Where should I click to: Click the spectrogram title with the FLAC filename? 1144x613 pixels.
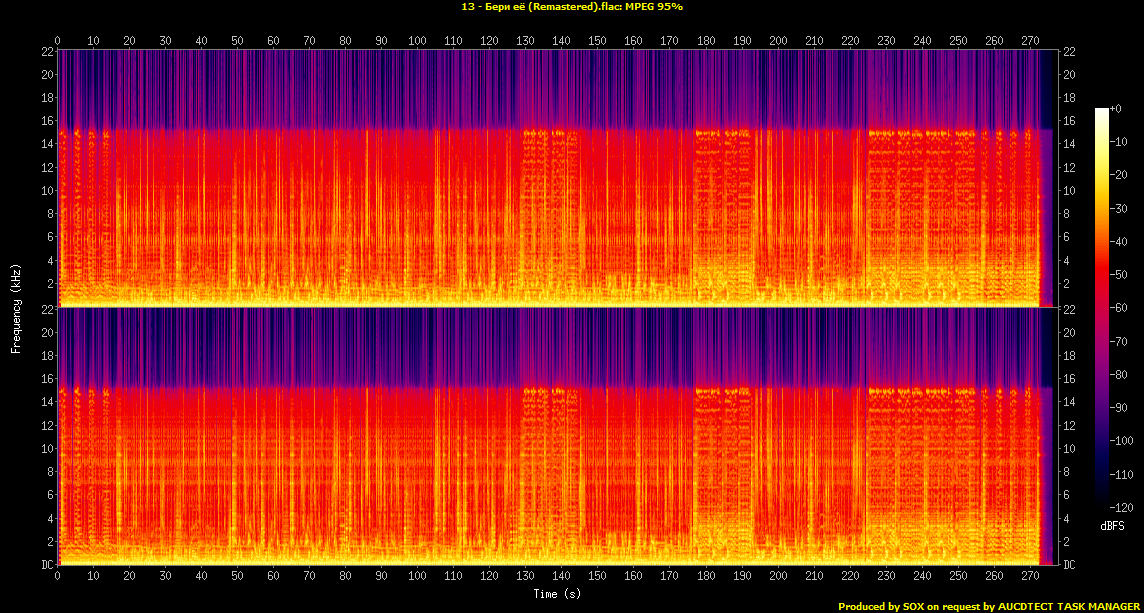(571, 6)
